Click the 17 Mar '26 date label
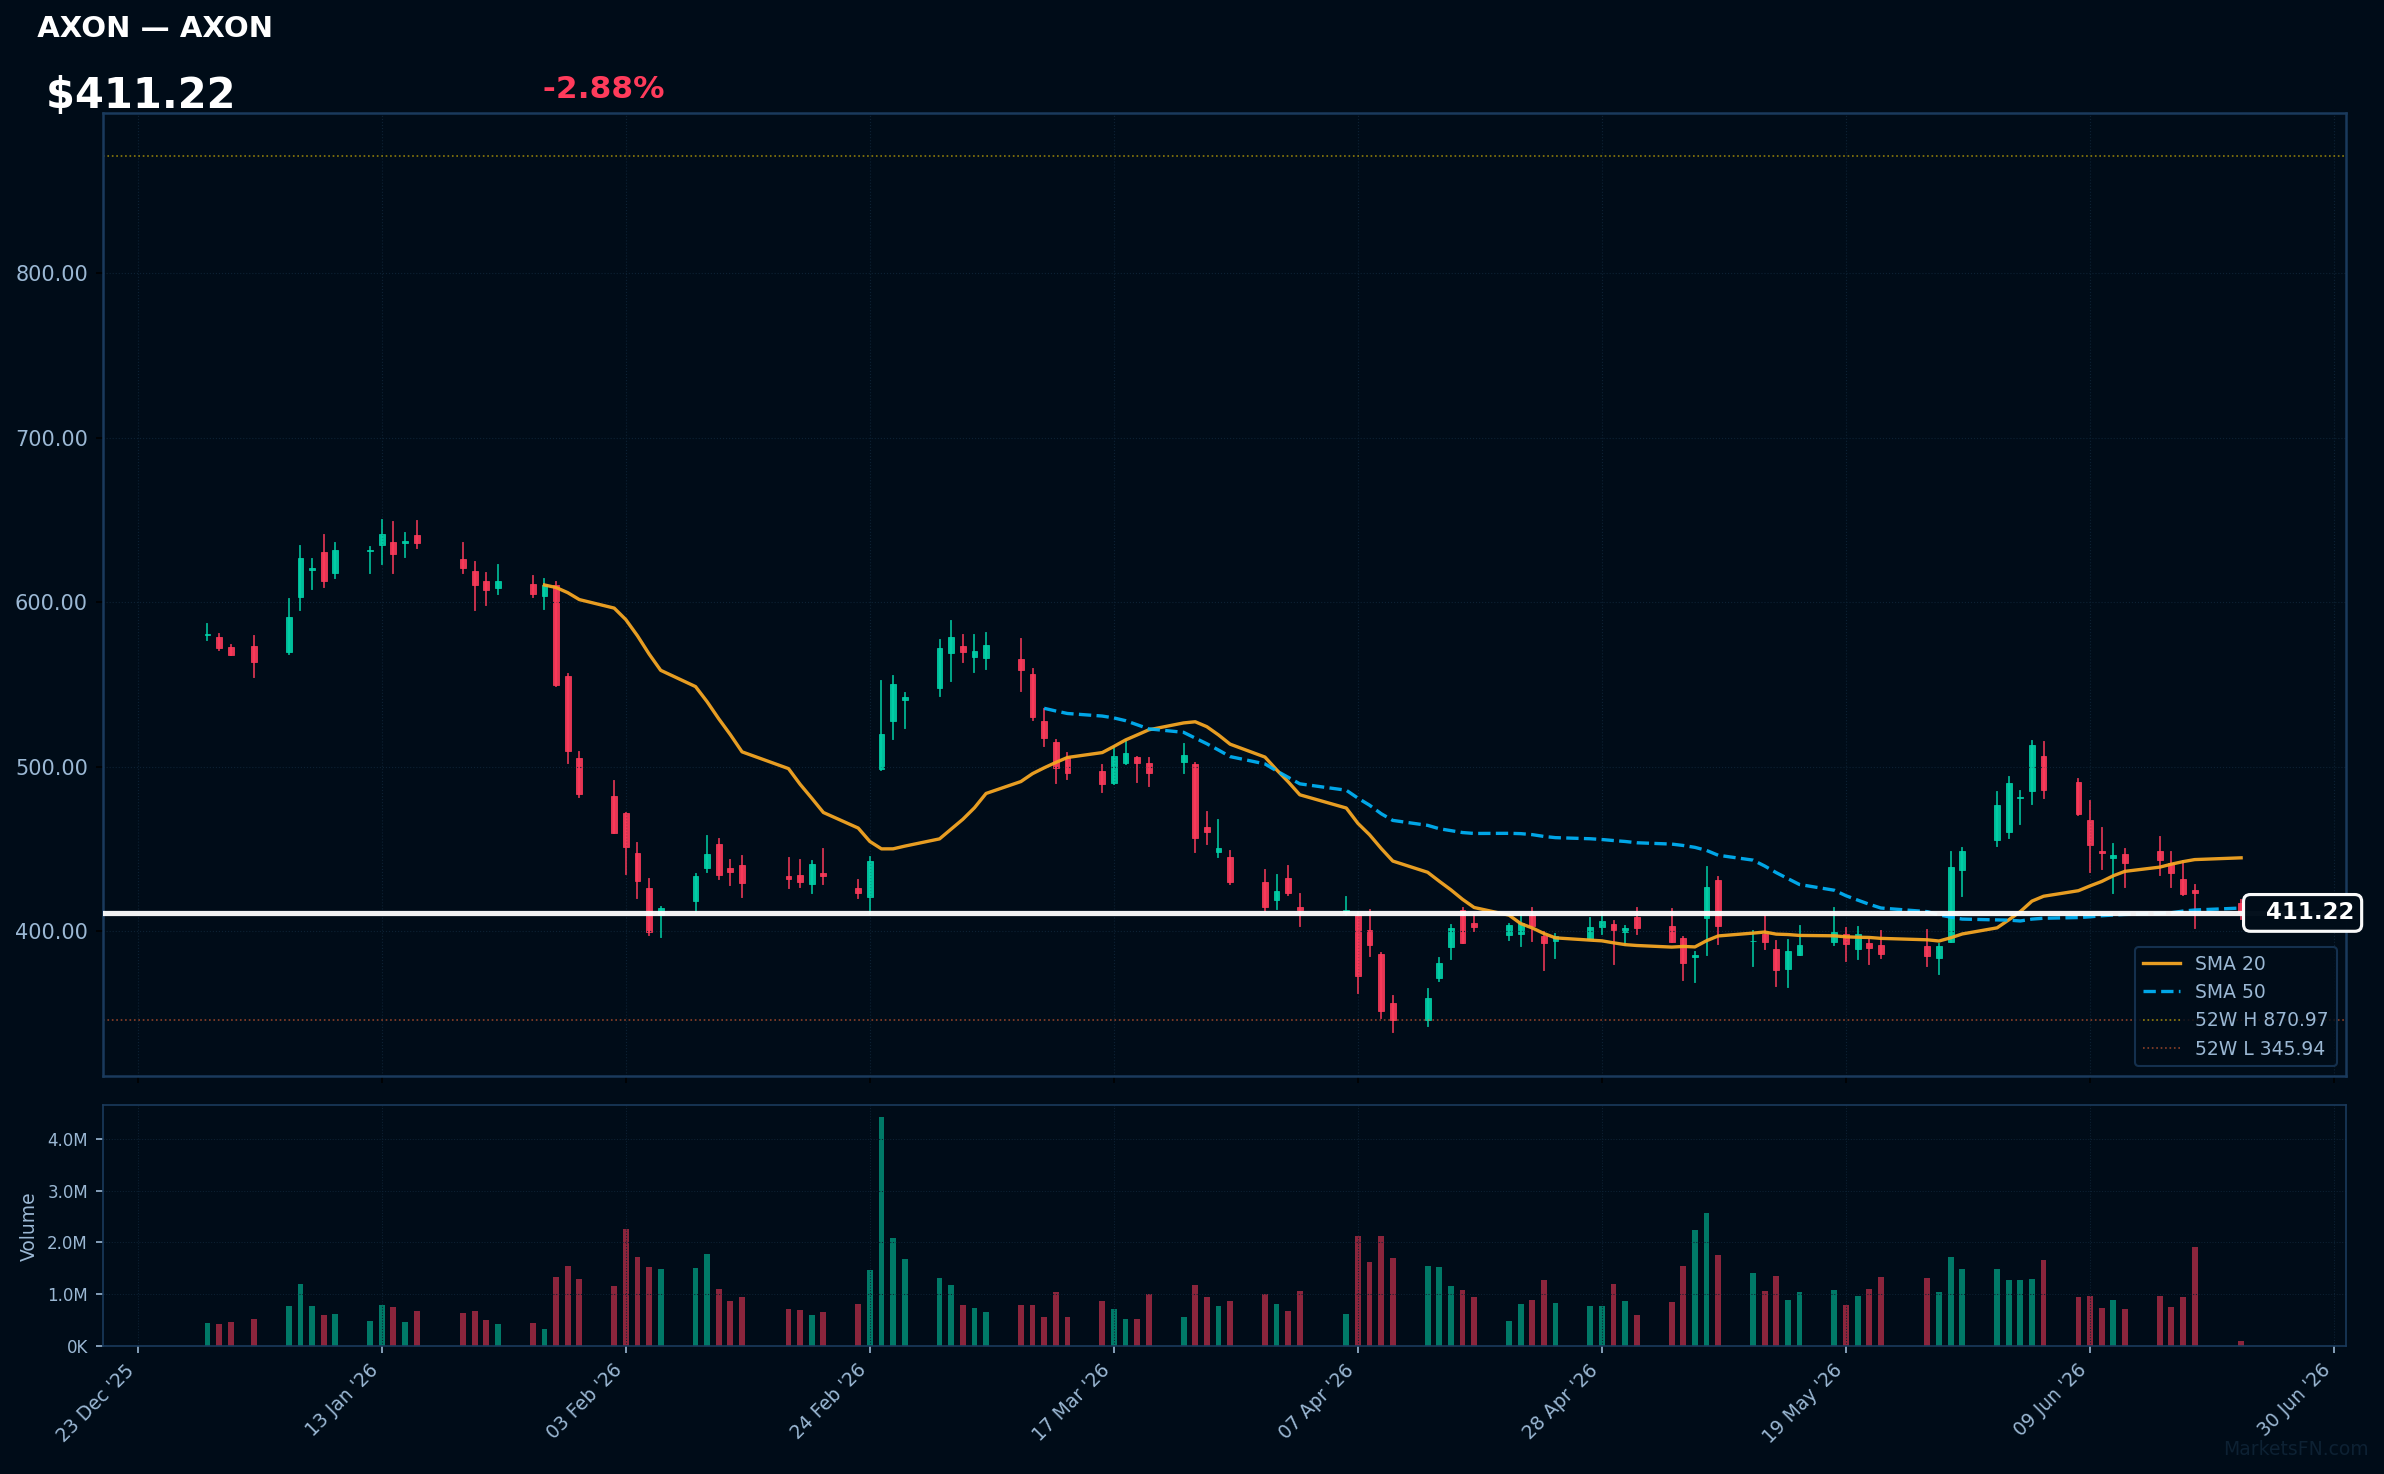The height and width of the screenshot is (1474, 2384). pos(1071,1401)
